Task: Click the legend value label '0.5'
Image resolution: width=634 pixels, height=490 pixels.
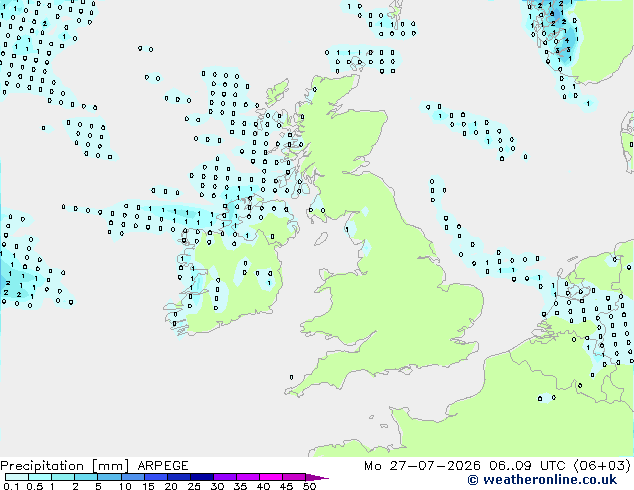Action: (x=35, y=486)
